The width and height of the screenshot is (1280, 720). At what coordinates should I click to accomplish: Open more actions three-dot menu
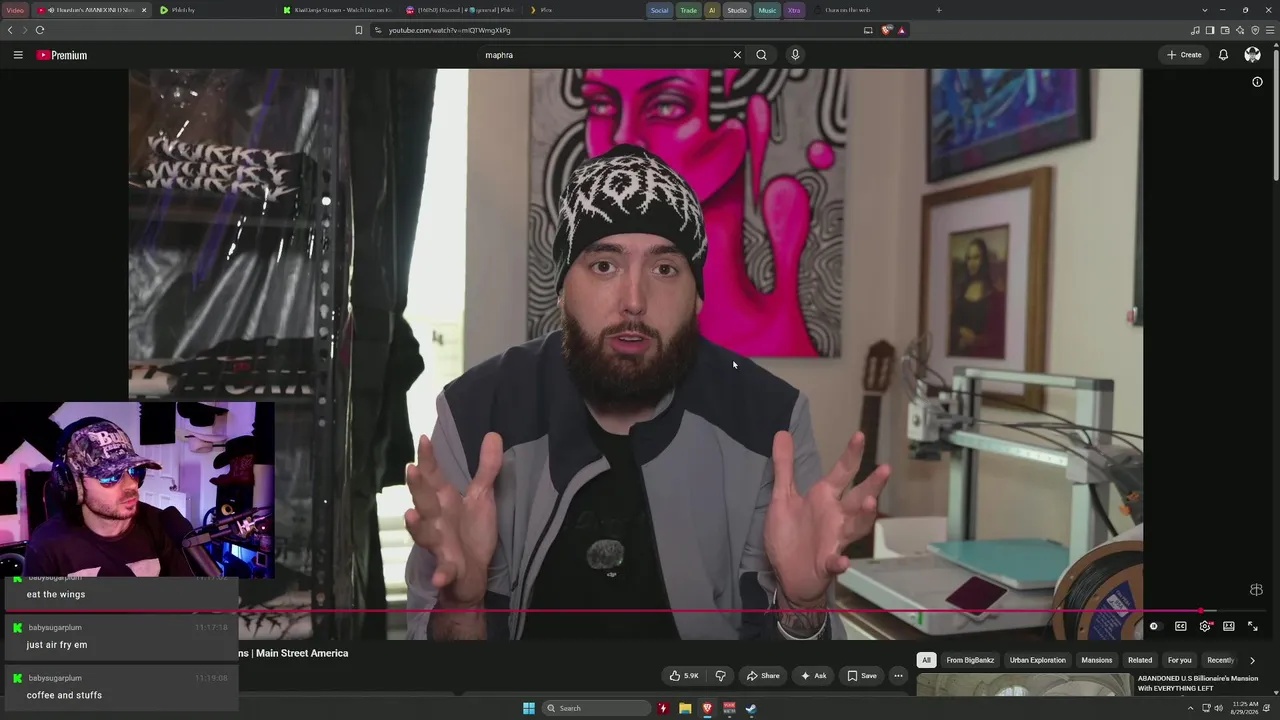[x=898, y=676]
